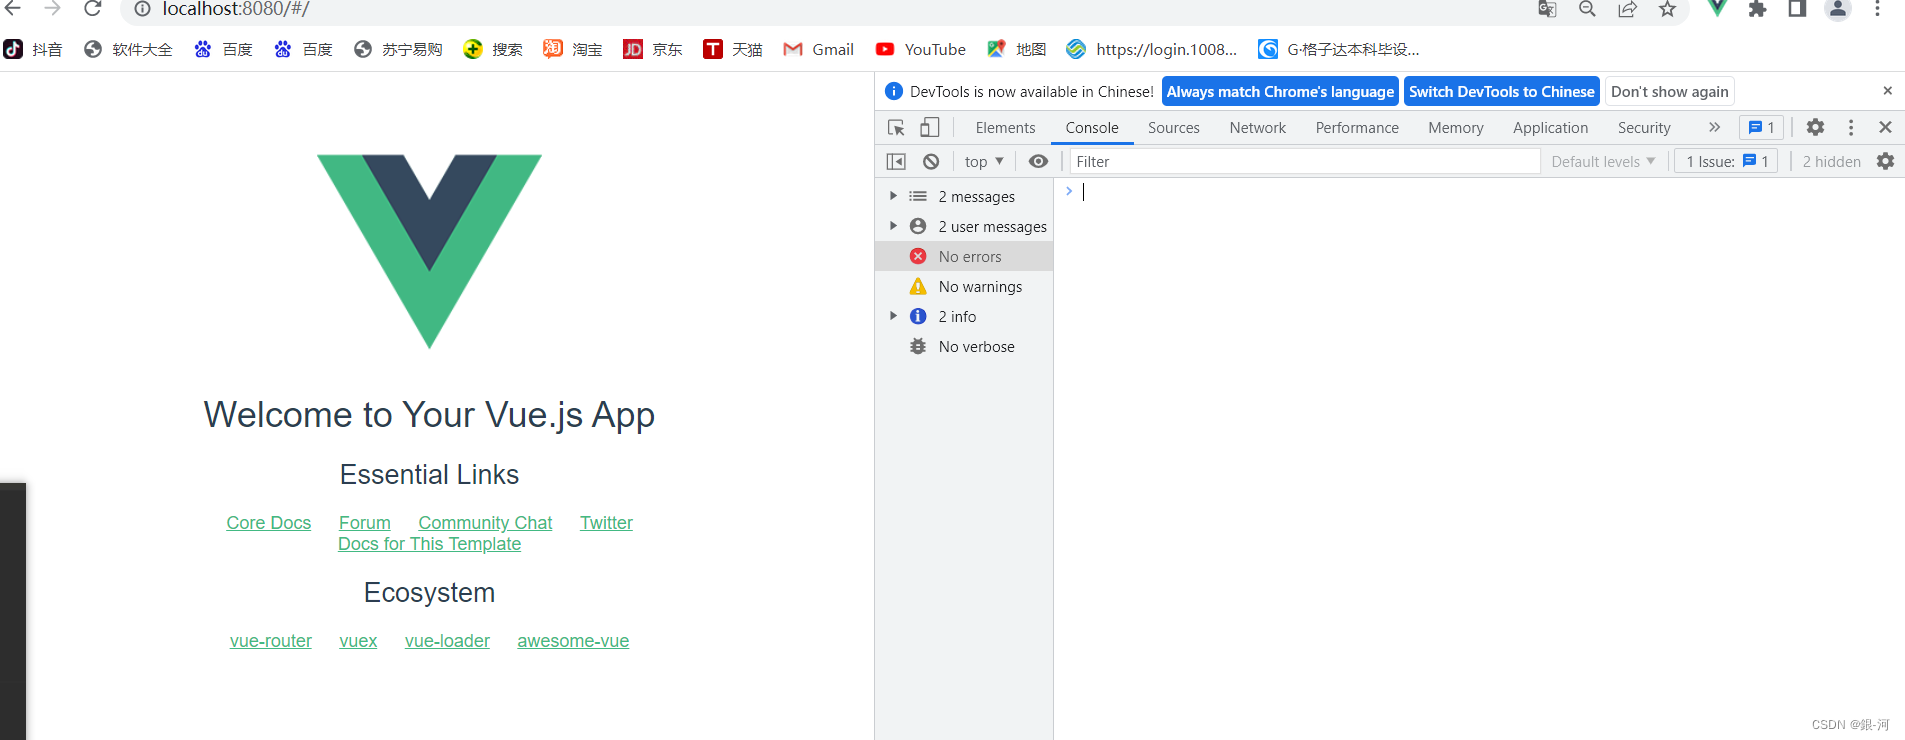Click the live expression eye icon
Viewport: 1905px width, 740px height.
[x=1038, y=161]
